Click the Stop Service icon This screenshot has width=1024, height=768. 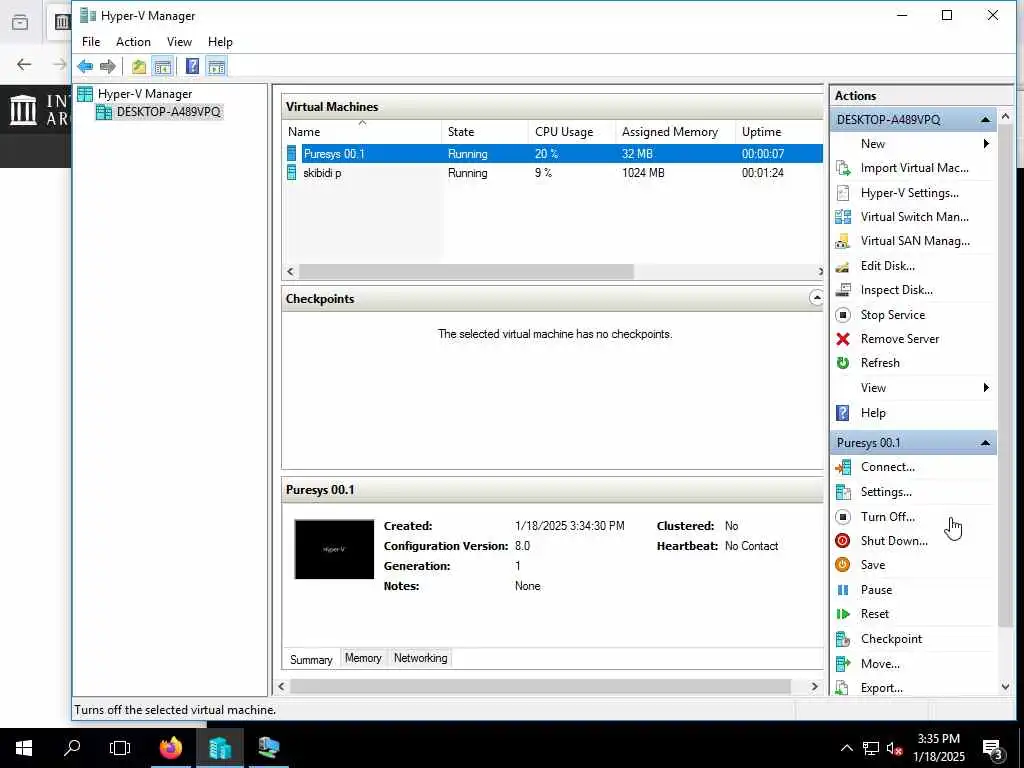click(843, 315)
